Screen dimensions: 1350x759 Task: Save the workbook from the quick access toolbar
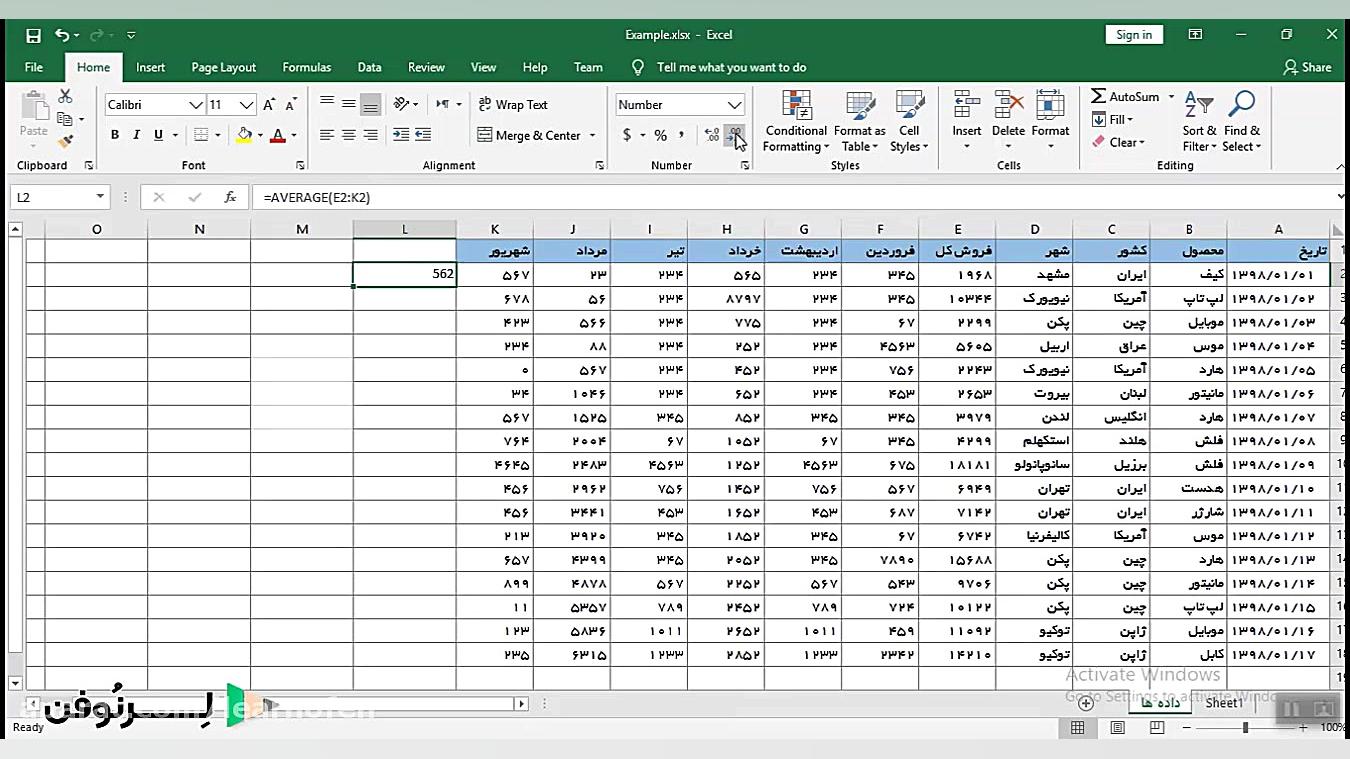click(33, 35)
